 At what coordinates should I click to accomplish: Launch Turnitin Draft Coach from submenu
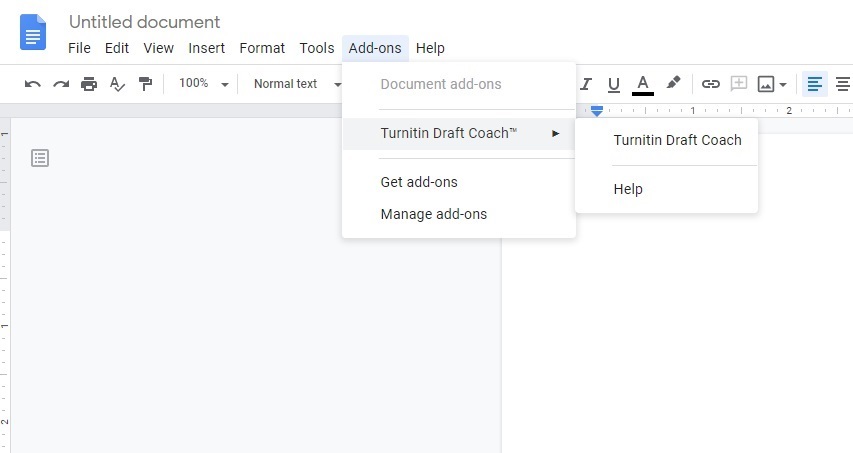pos(677,140)
